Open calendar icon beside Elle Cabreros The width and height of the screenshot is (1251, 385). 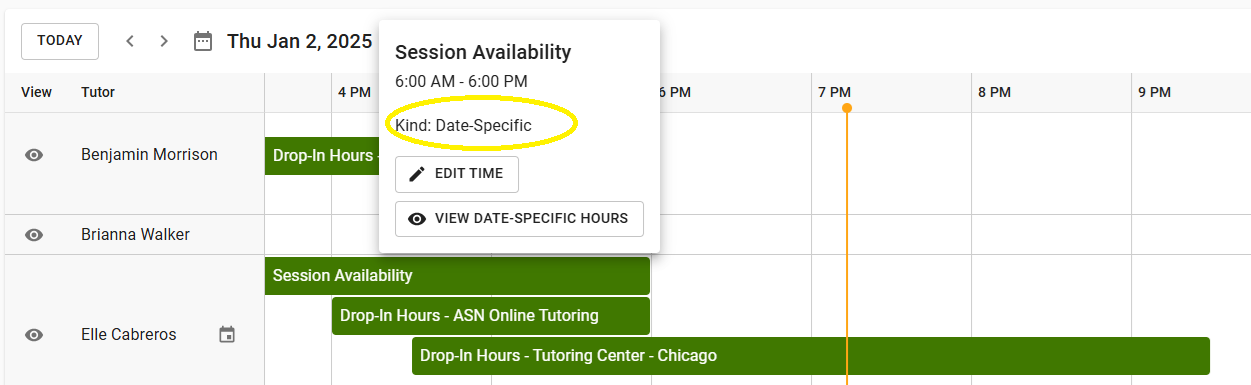click(227, 335)
